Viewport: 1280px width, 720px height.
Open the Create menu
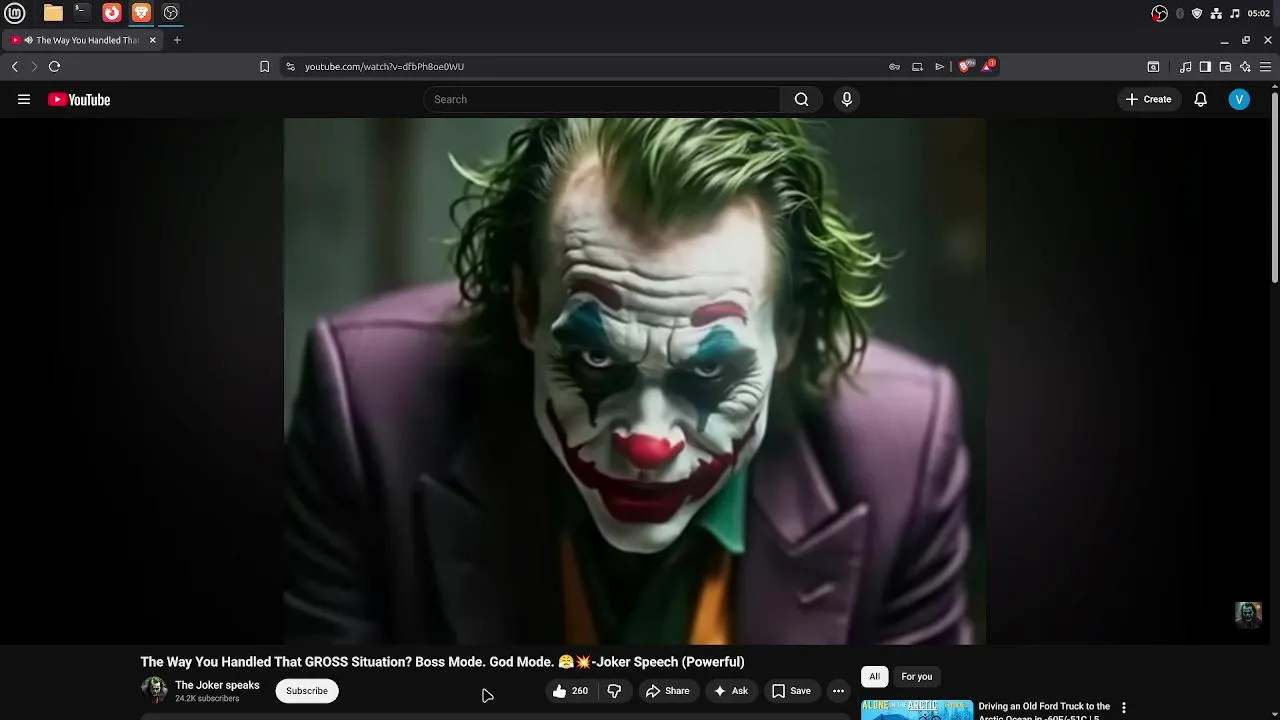pos(1148,99)
